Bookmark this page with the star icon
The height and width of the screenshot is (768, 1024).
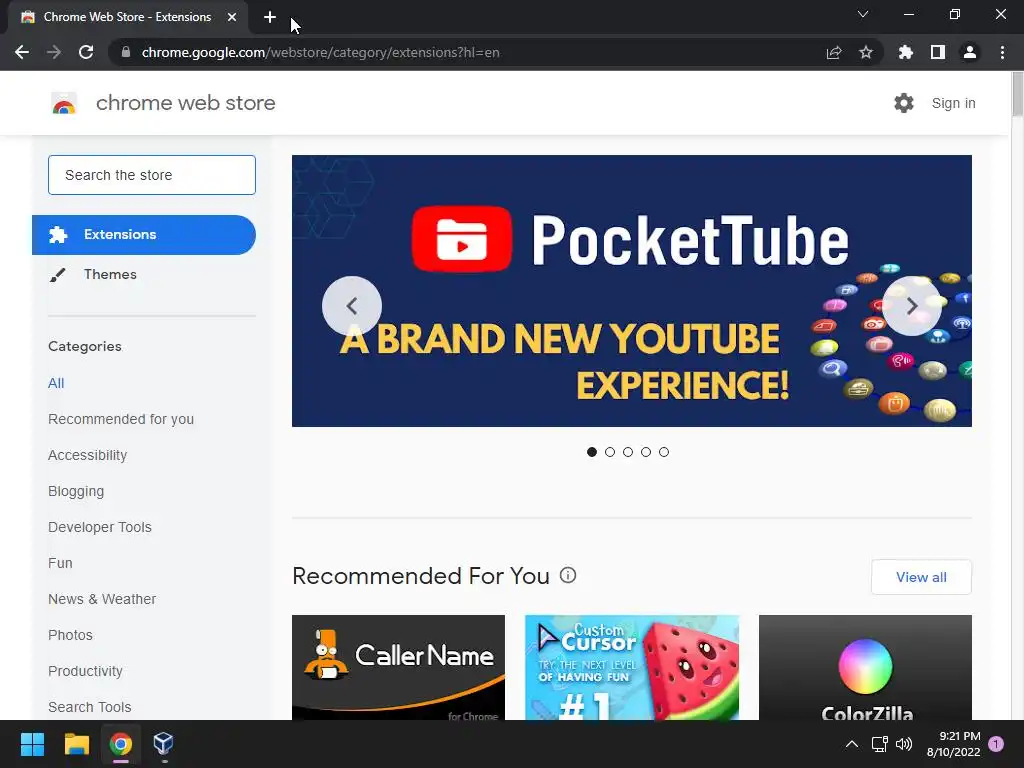click(x=866, y=52)
